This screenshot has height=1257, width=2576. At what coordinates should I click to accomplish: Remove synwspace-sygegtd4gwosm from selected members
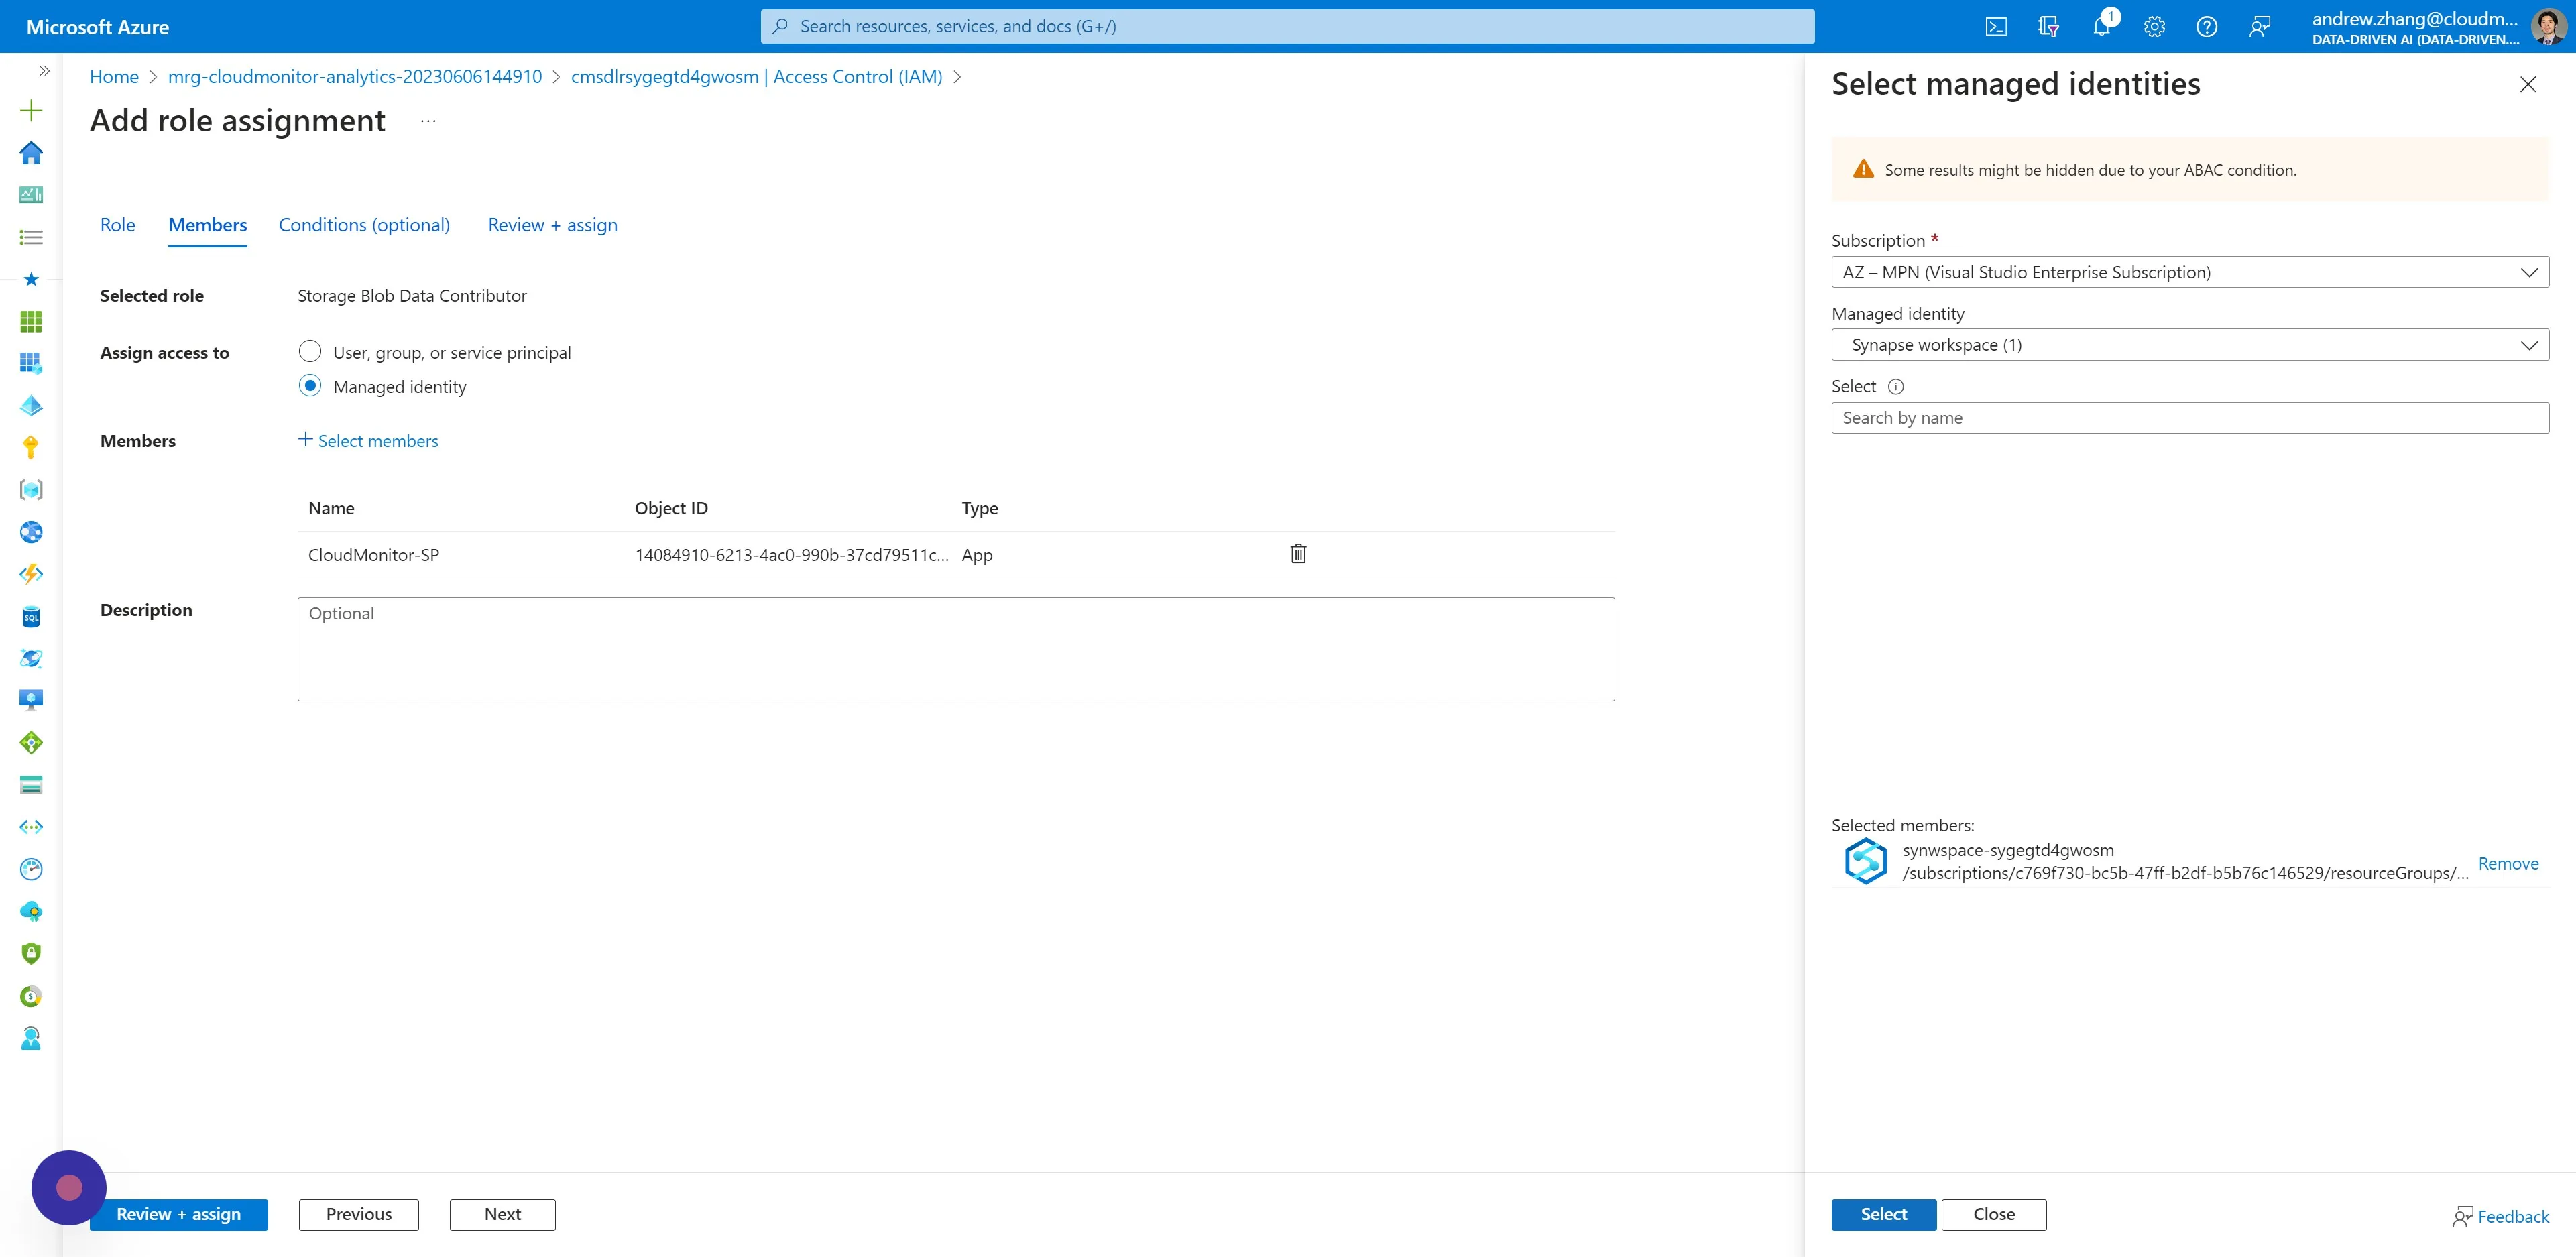click(2508, 864)
